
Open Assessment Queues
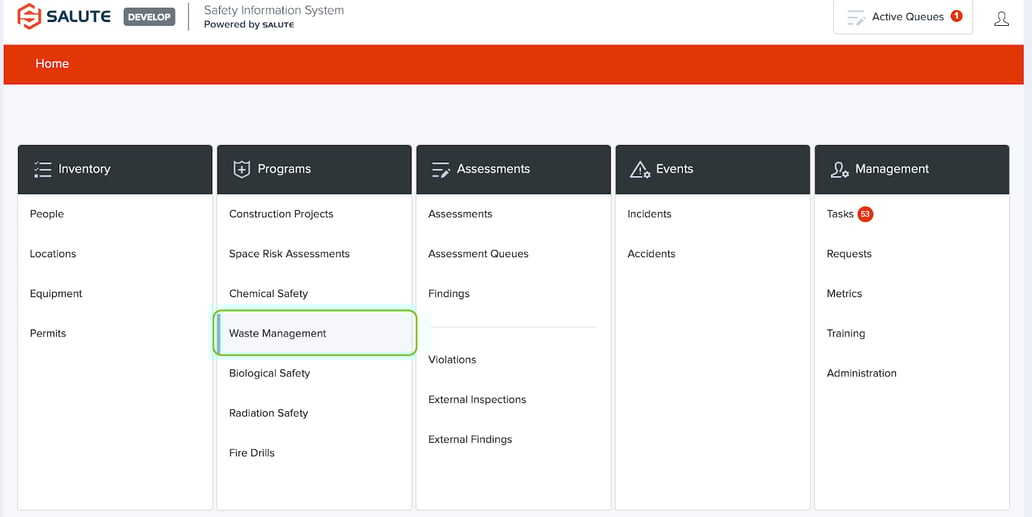click(x=478, y=254)
